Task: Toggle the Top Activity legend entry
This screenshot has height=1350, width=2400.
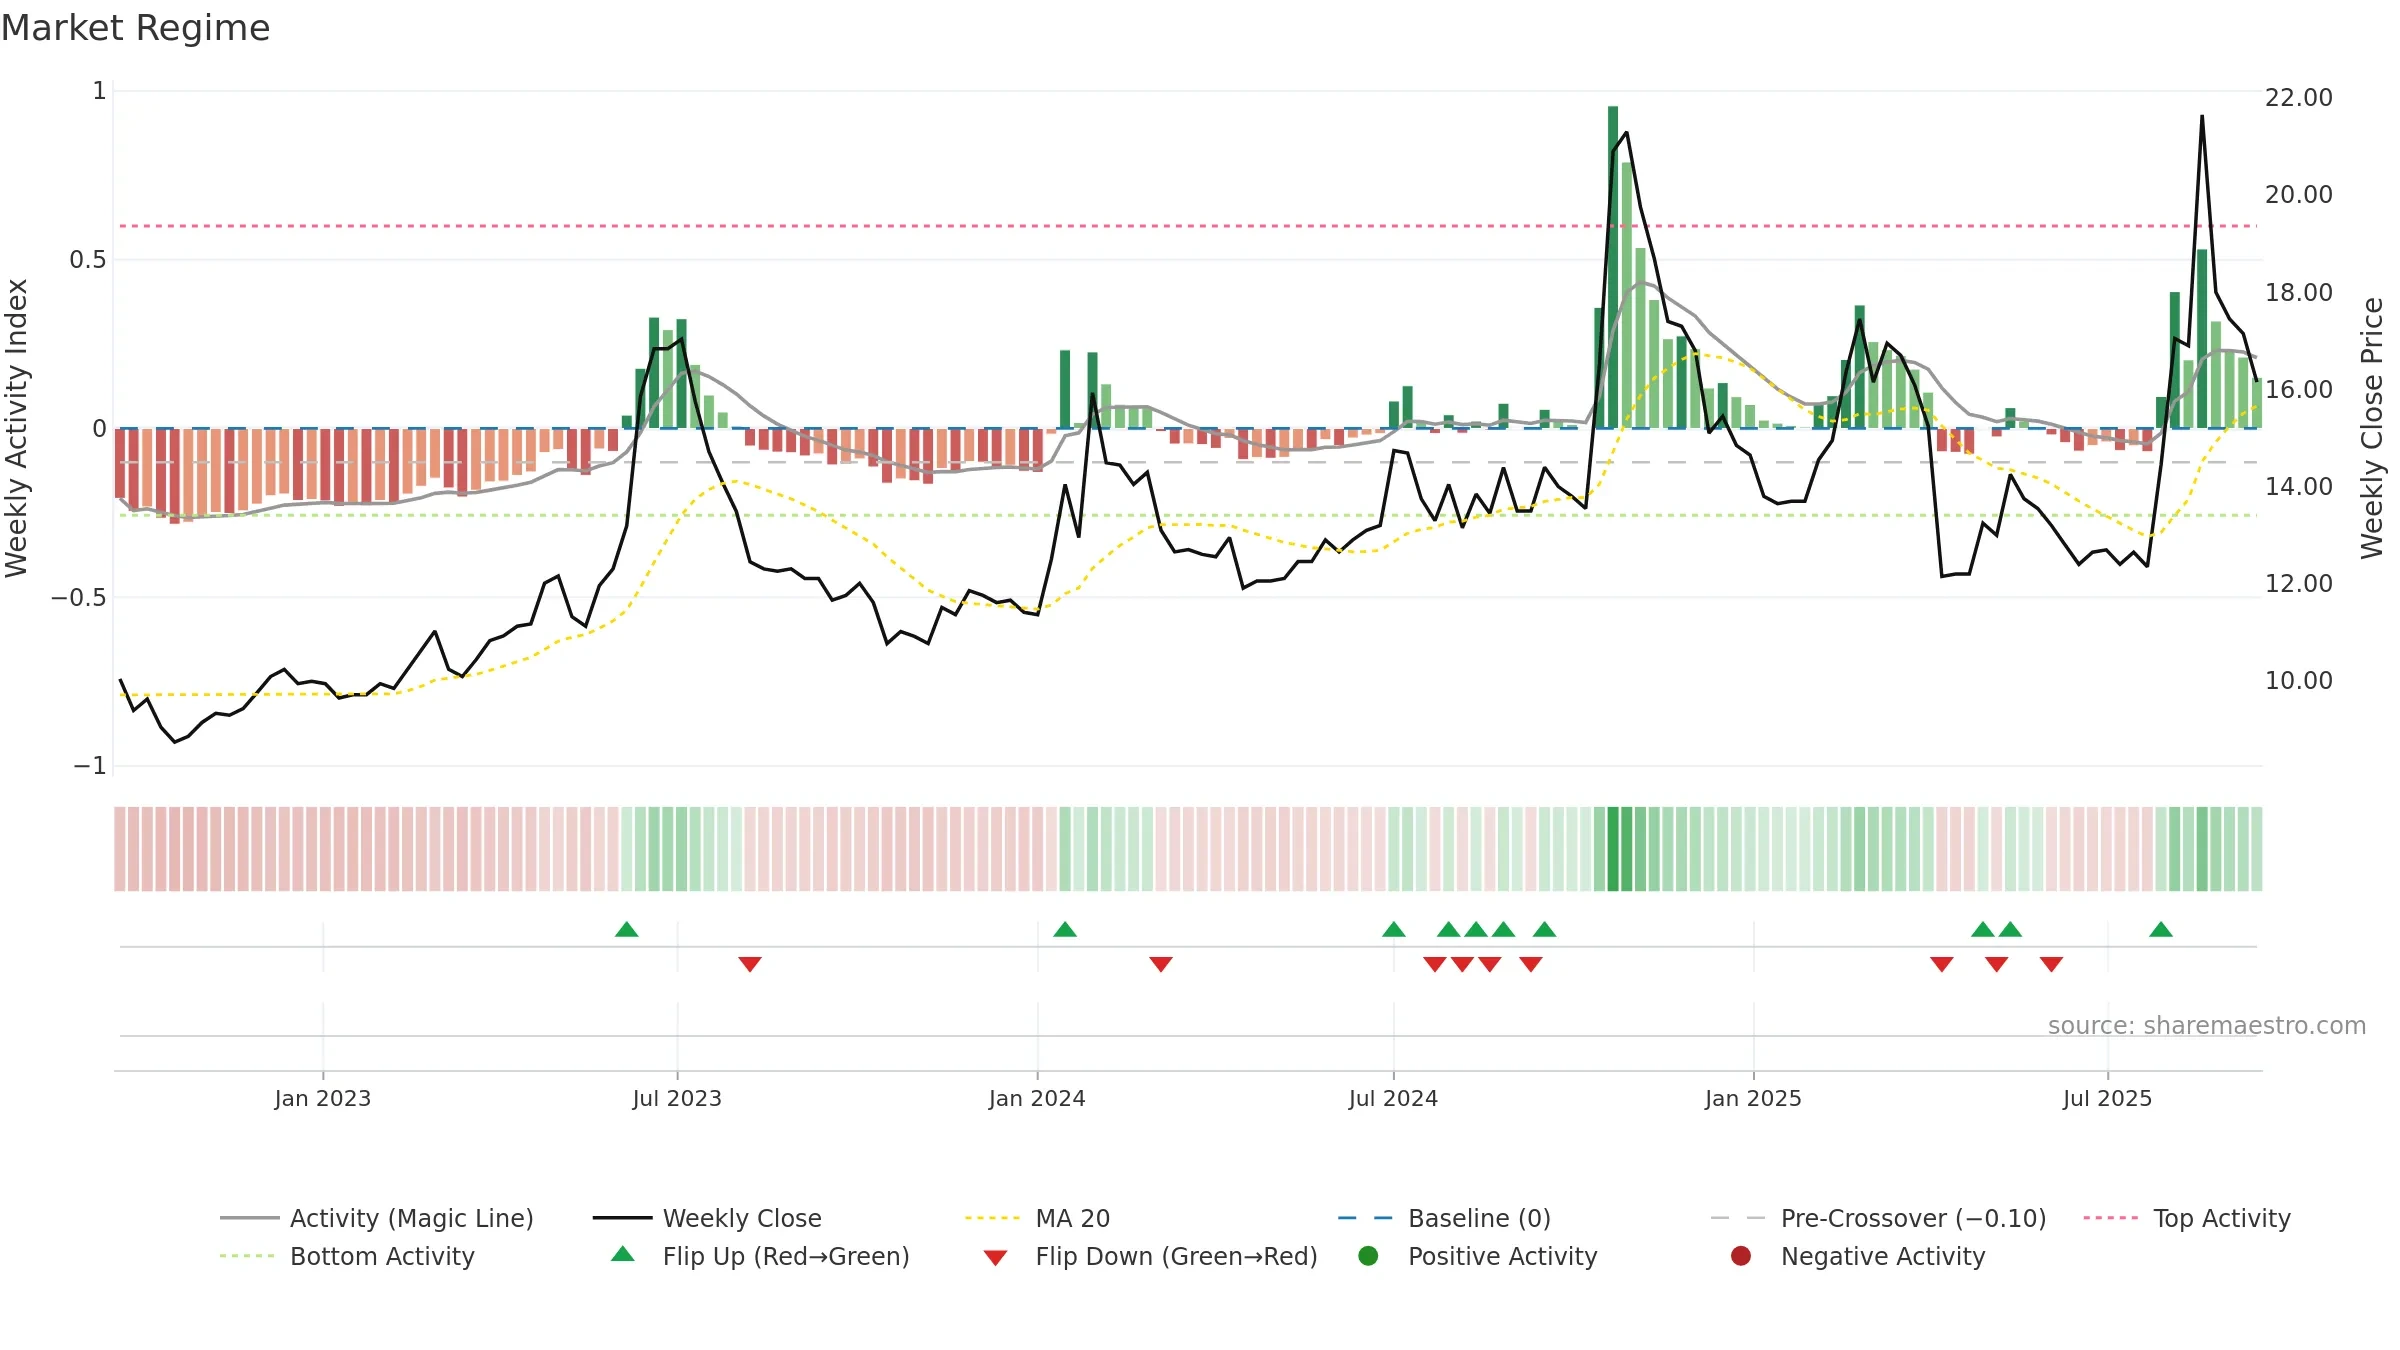Action: 2187,1218
